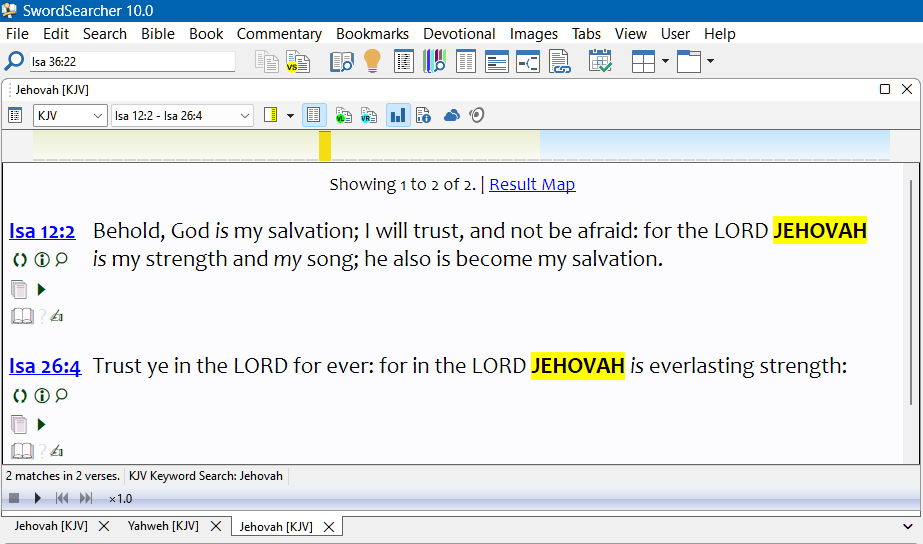Play audio for verse Isa 26:4

tap(41, 424)
